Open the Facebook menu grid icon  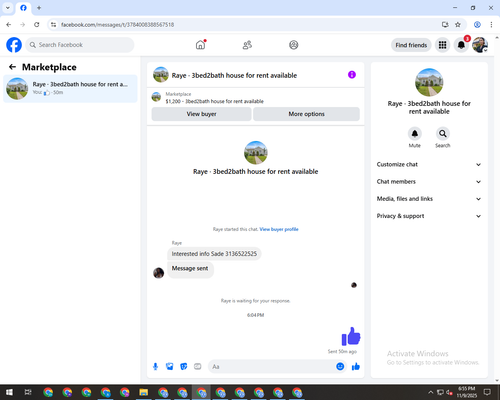point(442,45)
